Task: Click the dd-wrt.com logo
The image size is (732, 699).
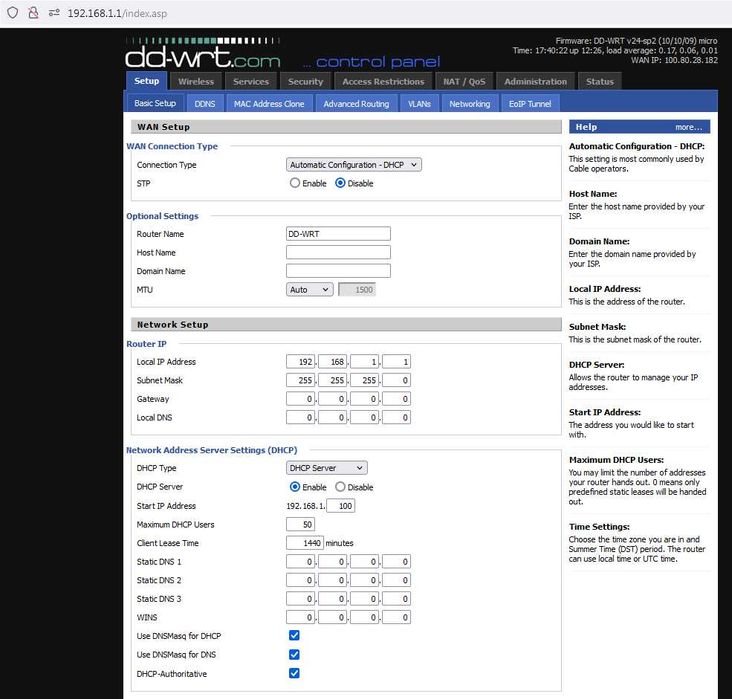Action: tap(203, 54)
